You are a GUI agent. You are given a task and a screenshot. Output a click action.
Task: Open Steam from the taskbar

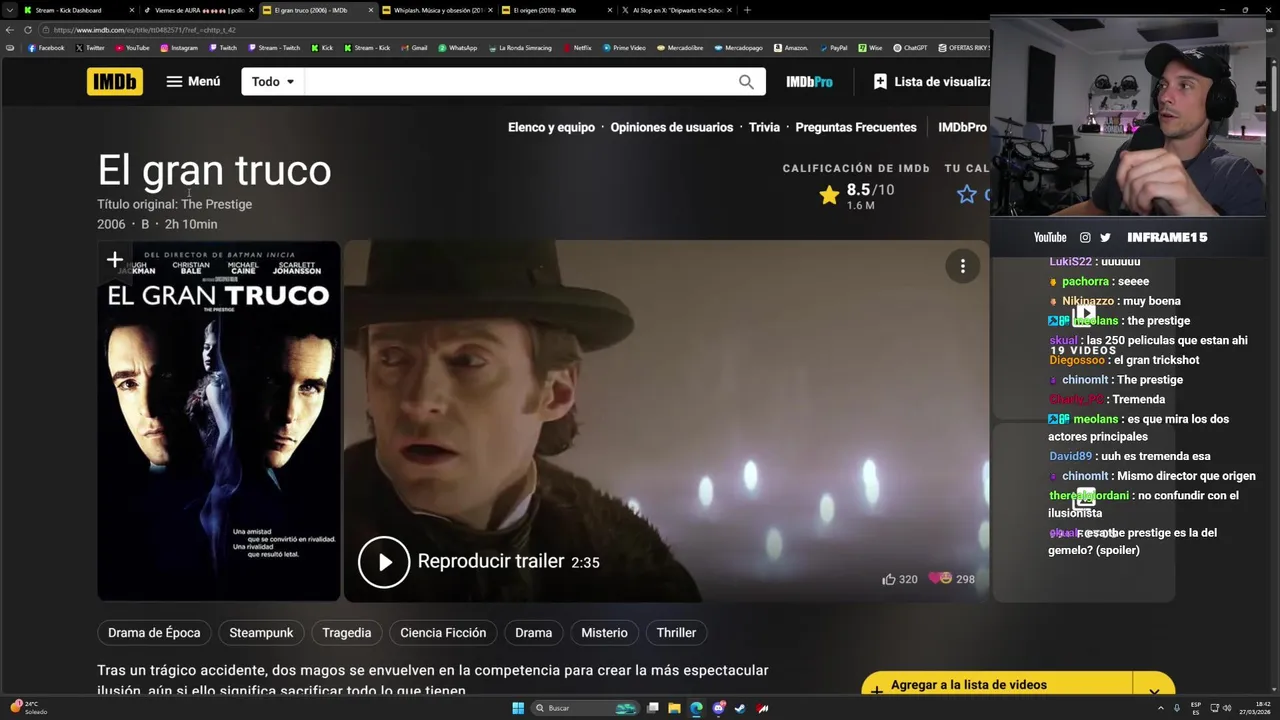[x=740, y=708]
